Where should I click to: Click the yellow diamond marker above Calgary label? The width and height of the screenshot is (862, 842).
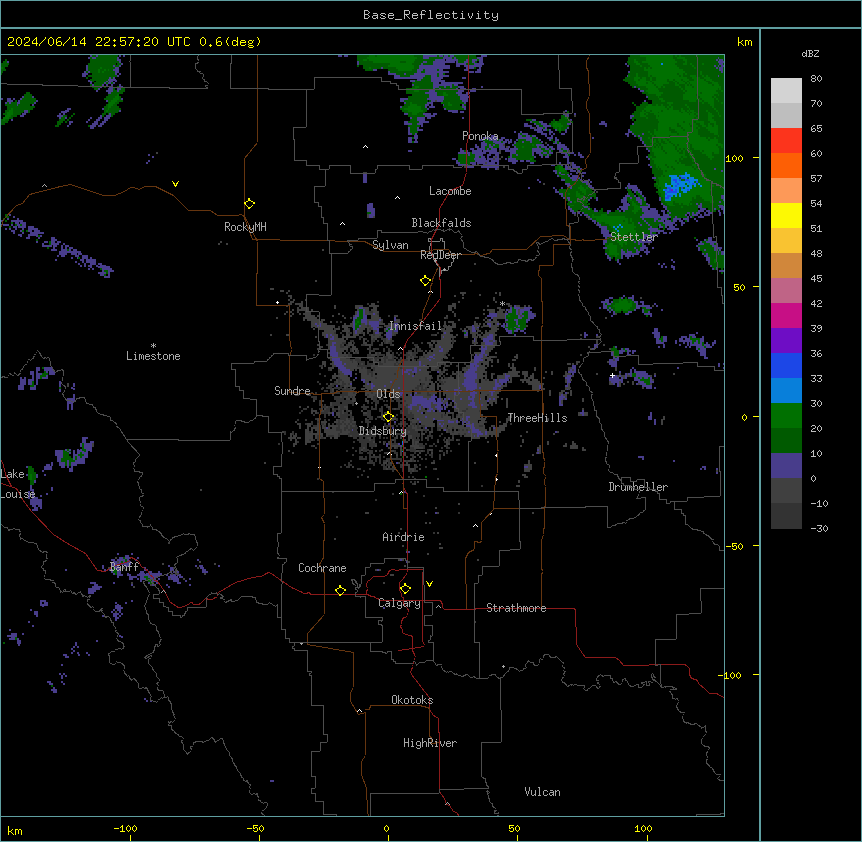(x=405, y=589)
